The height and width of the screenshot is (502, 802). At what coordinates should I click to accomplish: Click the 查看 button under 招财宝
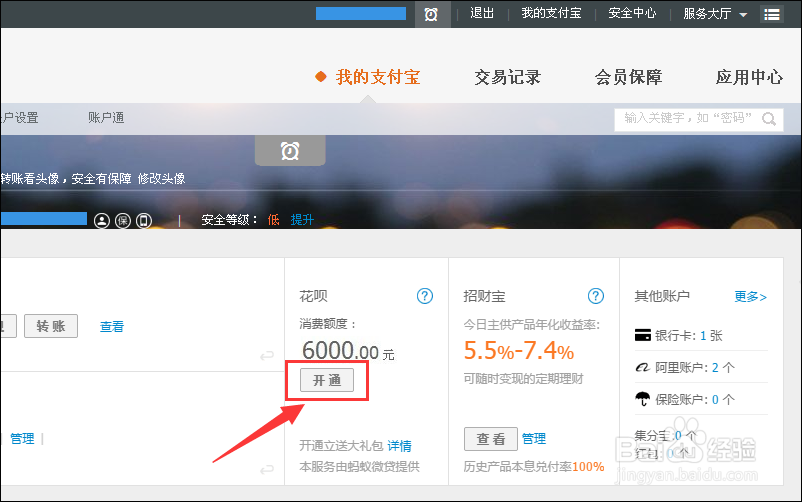point(491,439)
